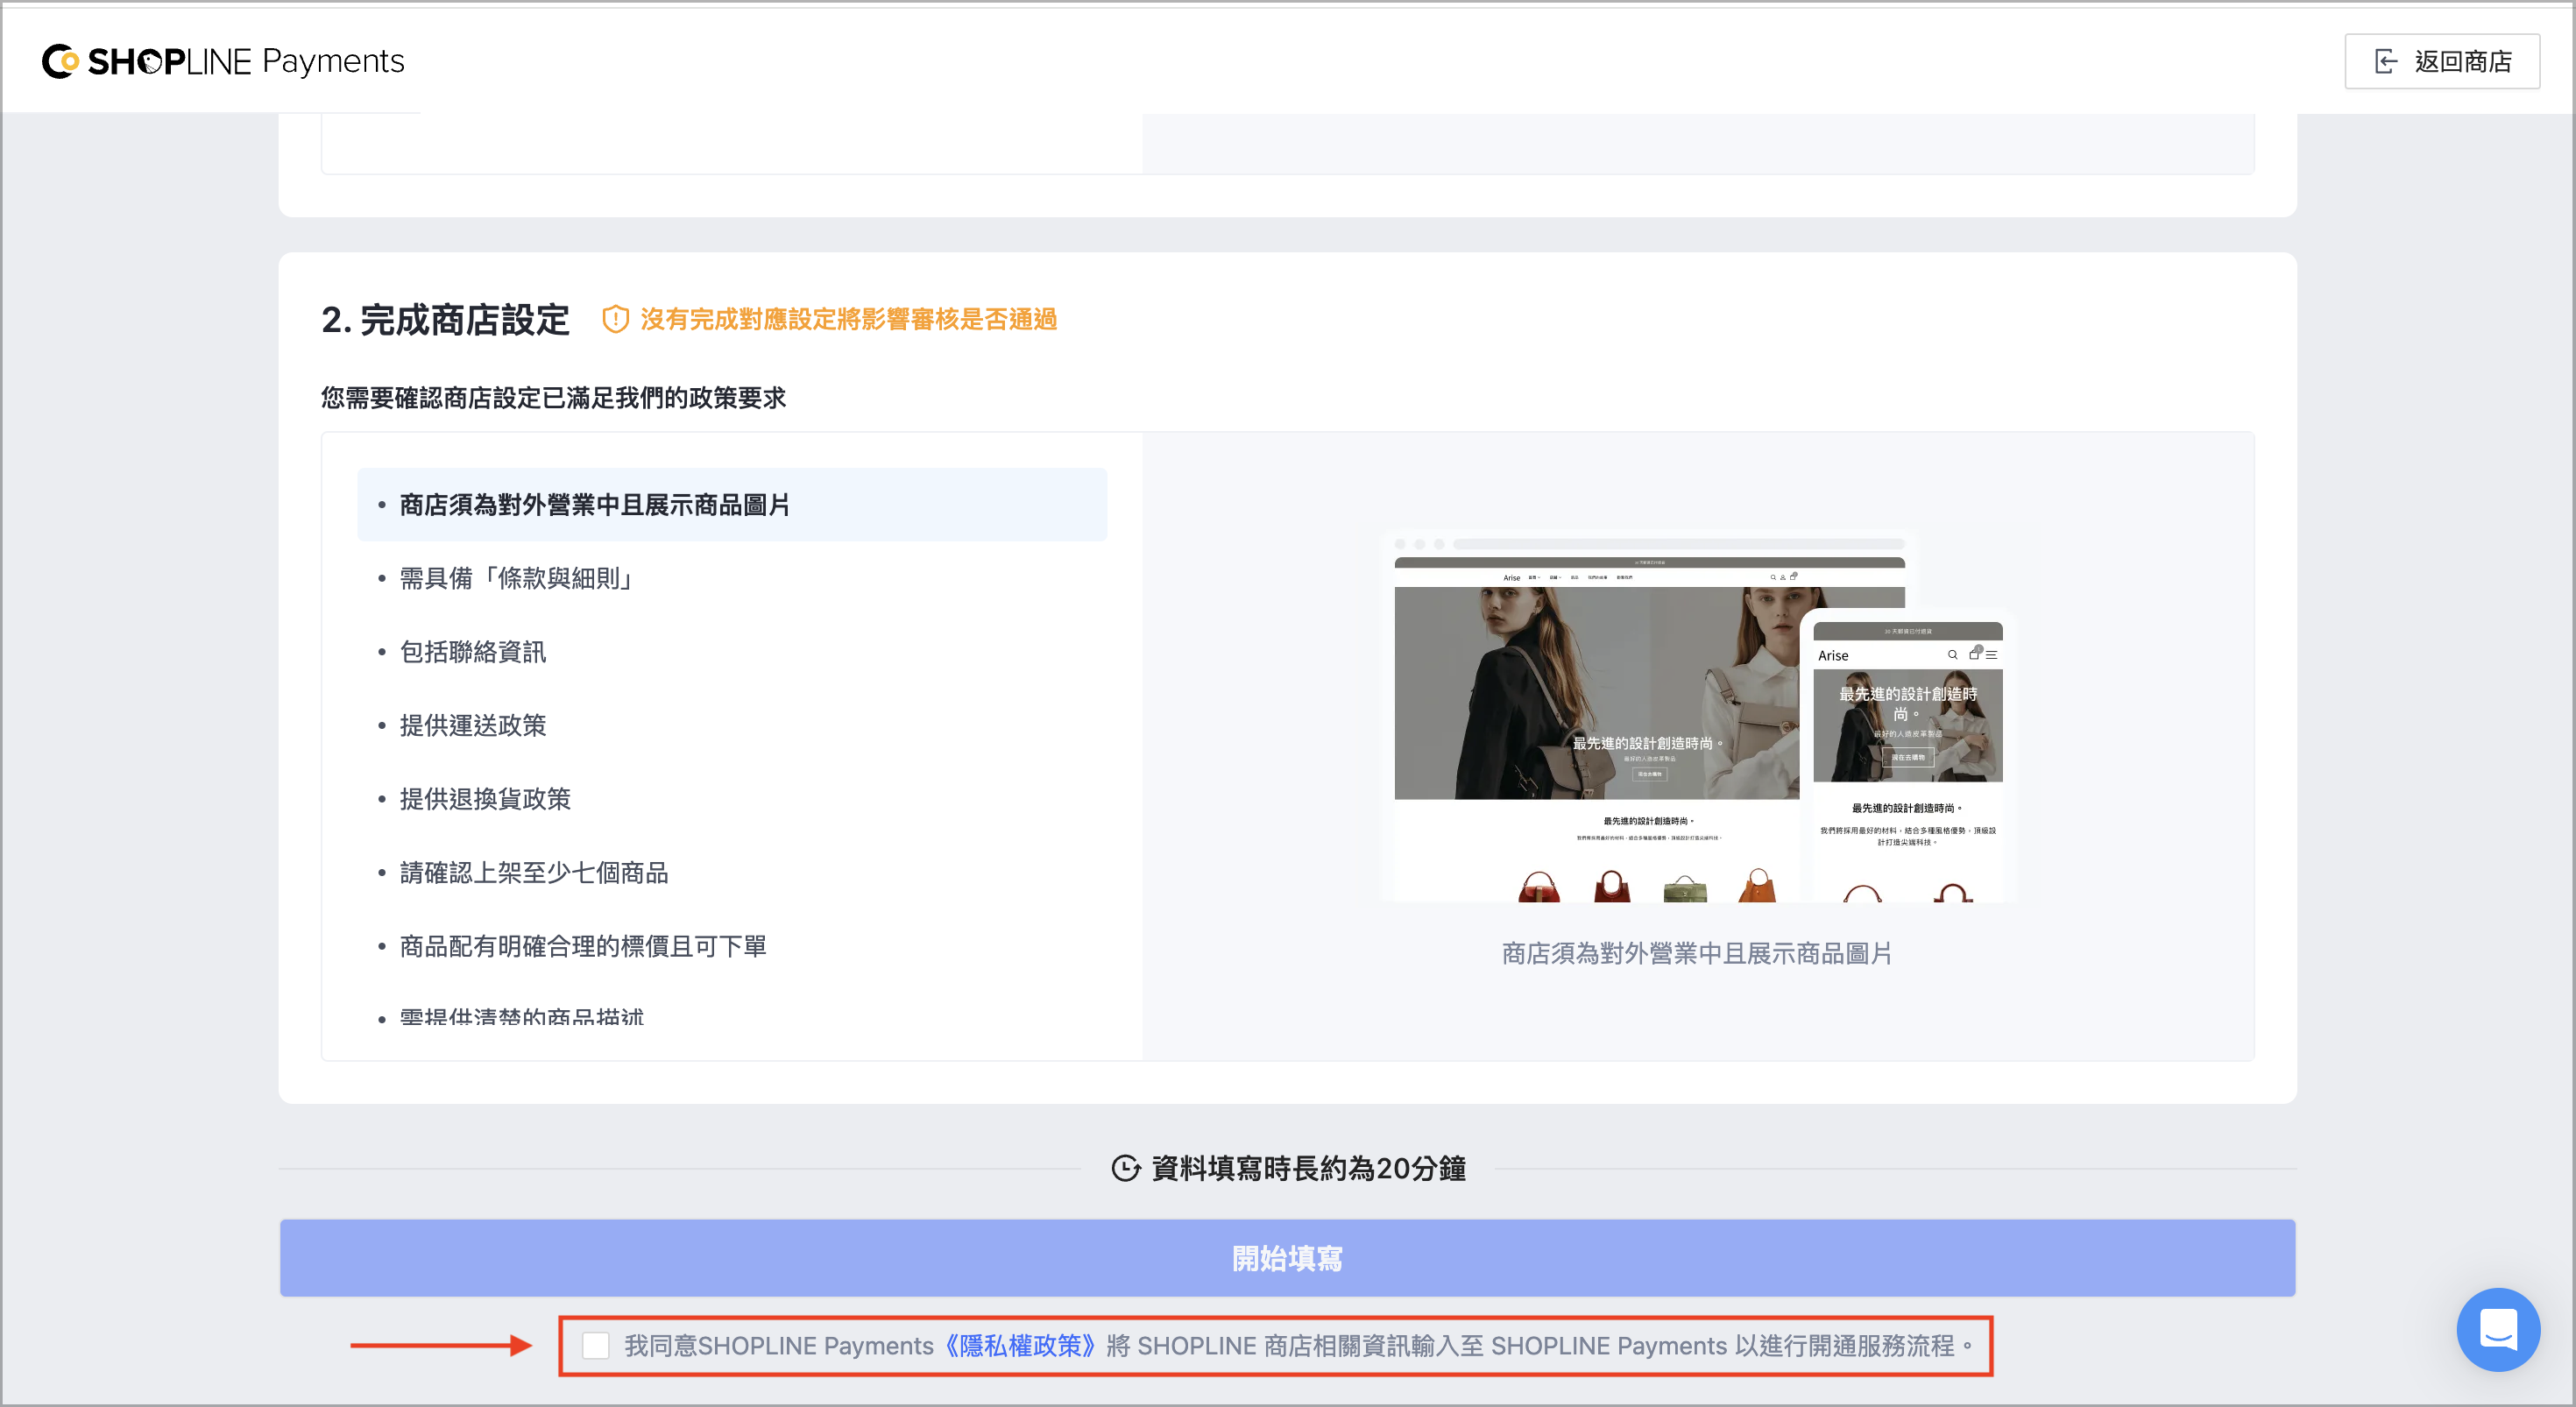Click the 沒有完成對應設定將影響審核是否通過 warning text
The height and width of the screenshot is (1407, 2576).
849,319
